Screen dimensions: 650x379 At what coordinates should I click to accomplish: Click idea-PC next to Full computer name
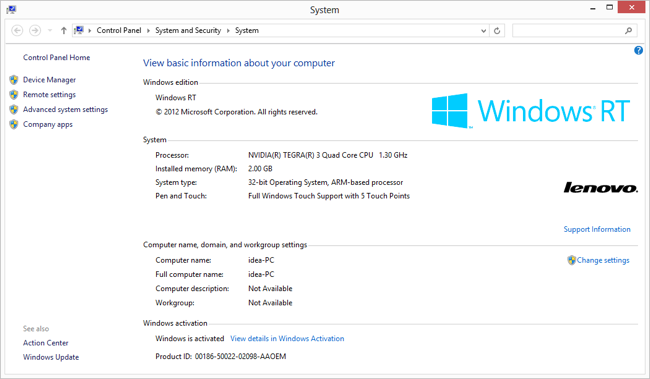(x=261, y=275)
